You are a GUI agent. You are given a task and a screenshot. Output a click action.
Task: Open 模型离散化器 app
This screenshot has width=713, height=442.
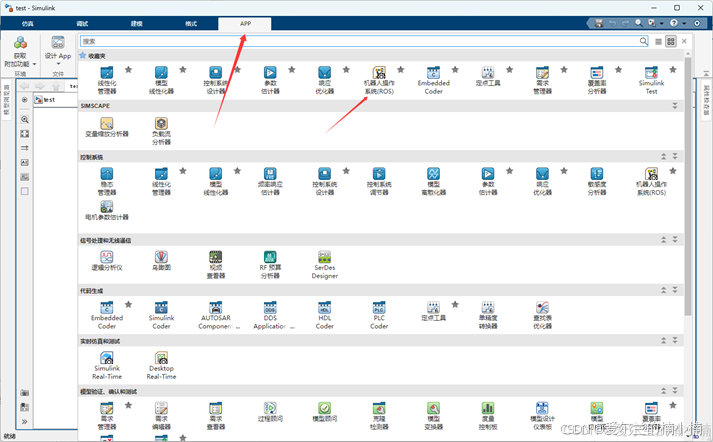tap(433, 181)
